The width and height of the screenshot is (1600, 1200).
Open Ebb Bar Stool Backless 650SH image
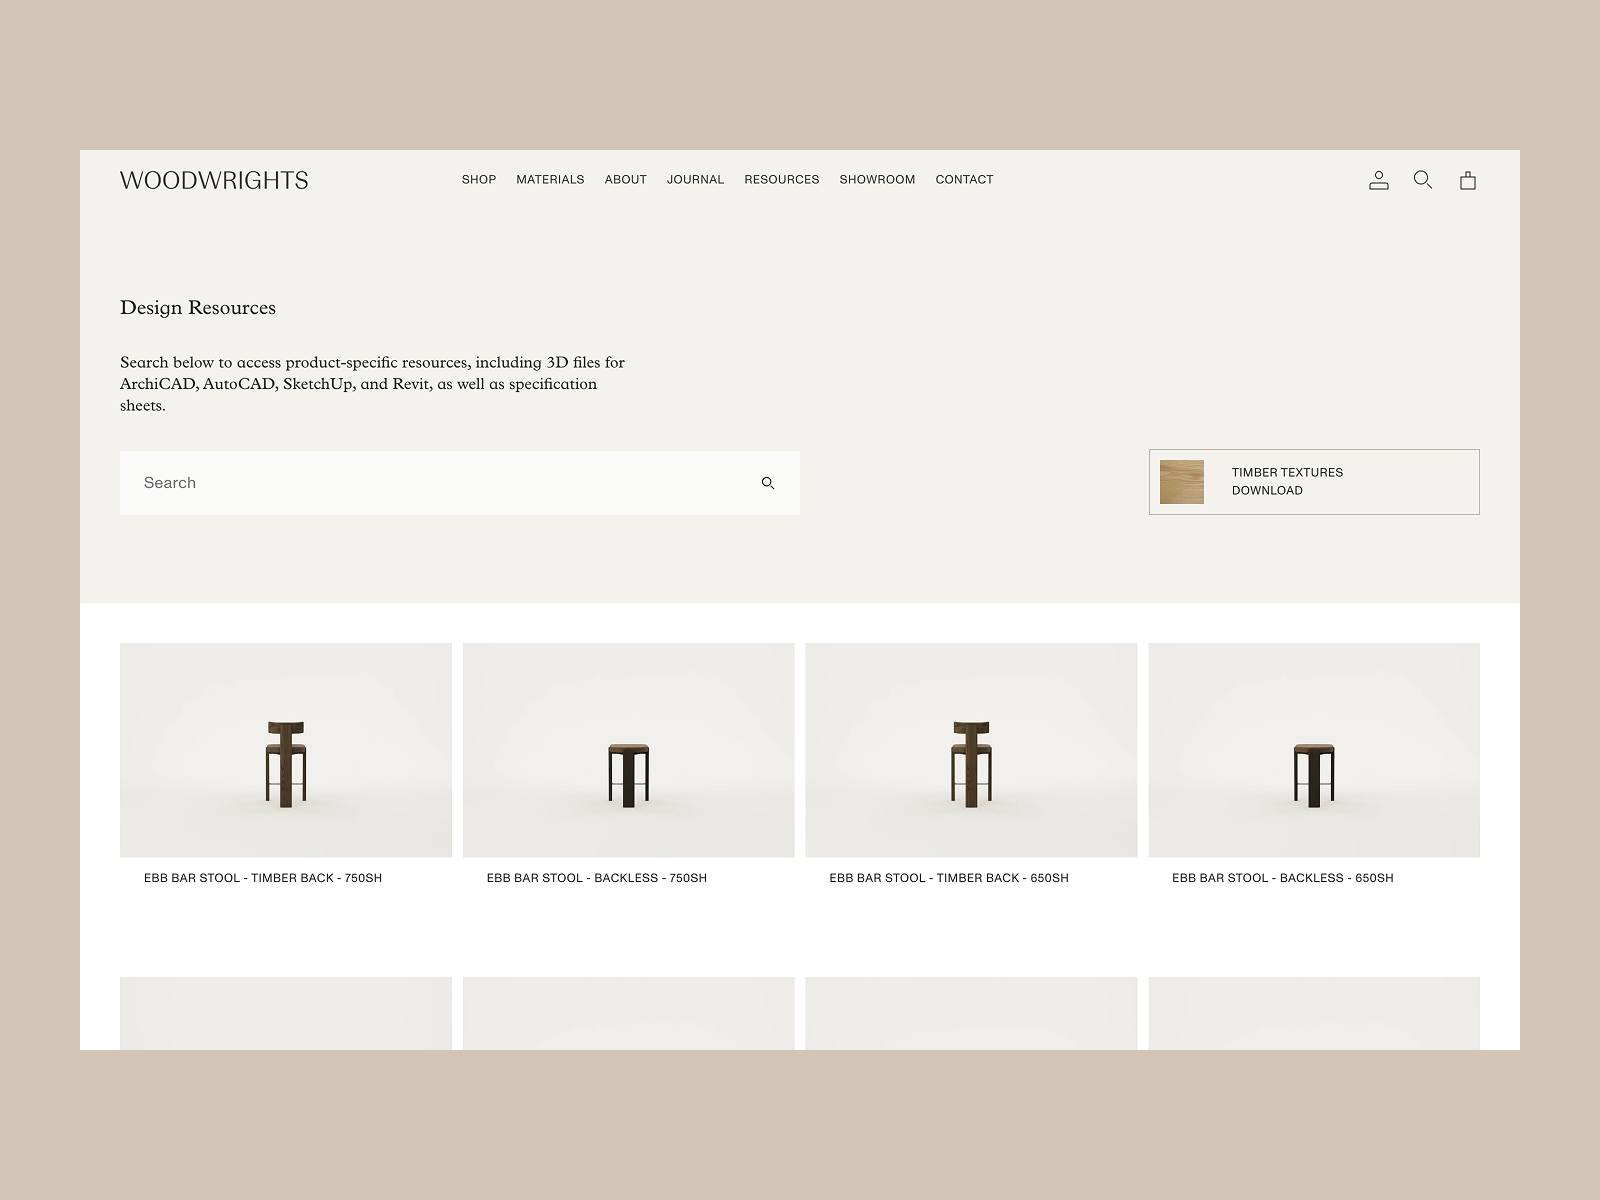[1314, 750]
